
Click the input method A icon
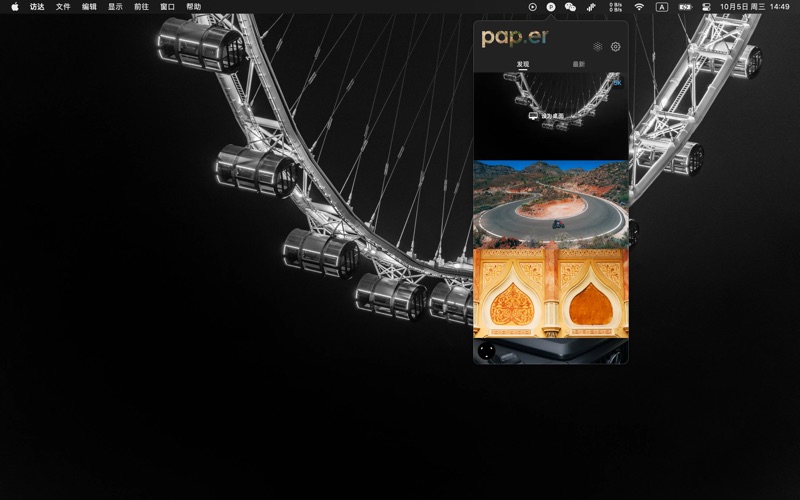(662, 7)
